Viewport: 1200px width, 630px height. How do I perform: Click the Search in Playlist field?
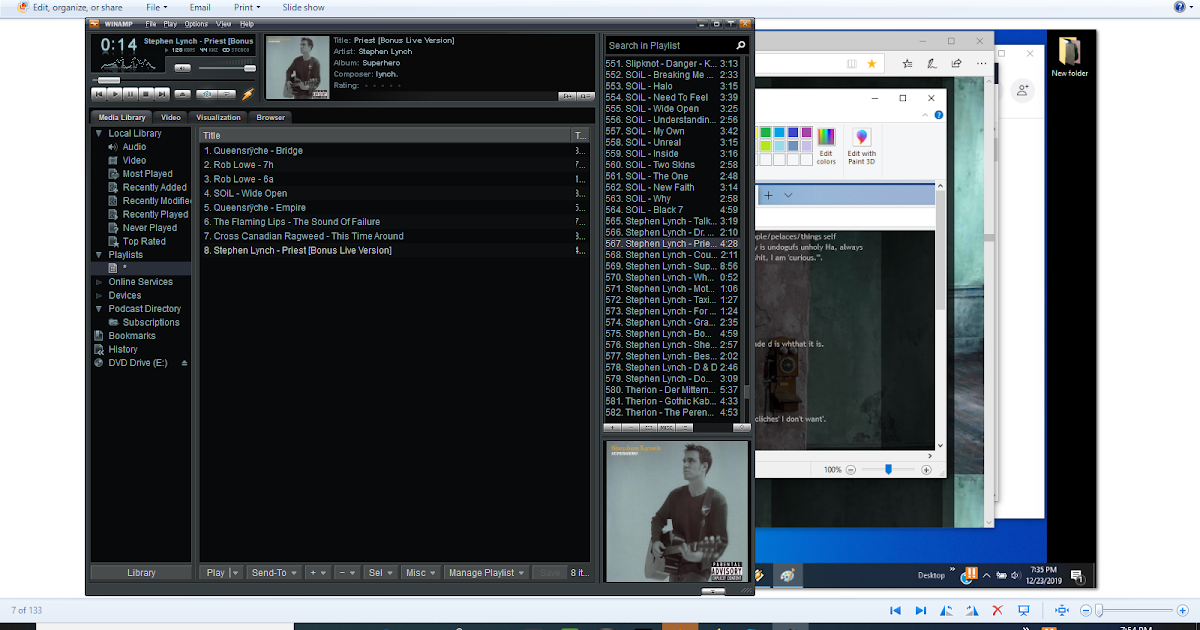point(669,45)
